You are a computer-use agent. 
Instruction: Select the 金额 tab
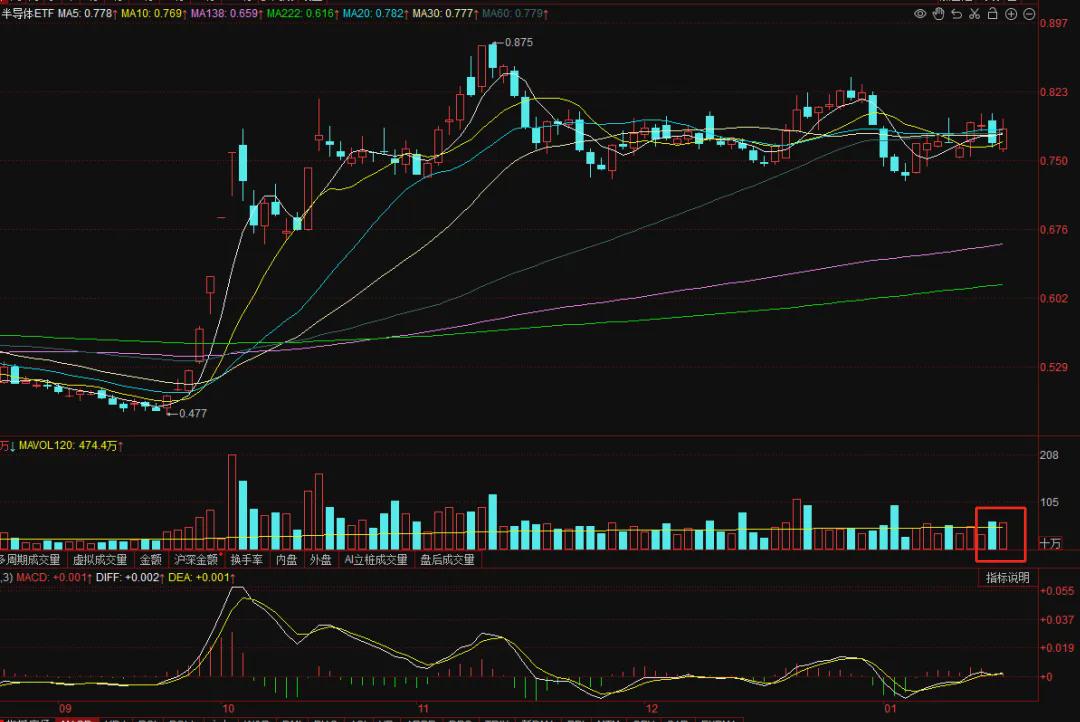pos(150,559)
